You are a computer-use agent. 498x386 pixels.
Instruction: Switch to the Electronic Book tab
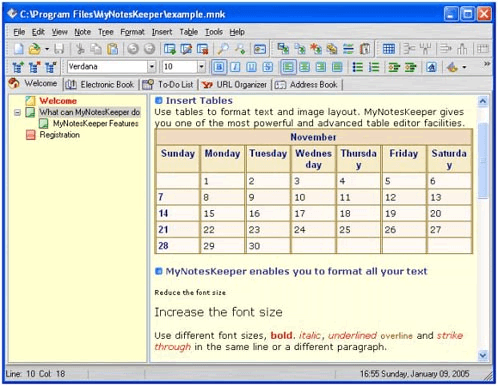100,85
